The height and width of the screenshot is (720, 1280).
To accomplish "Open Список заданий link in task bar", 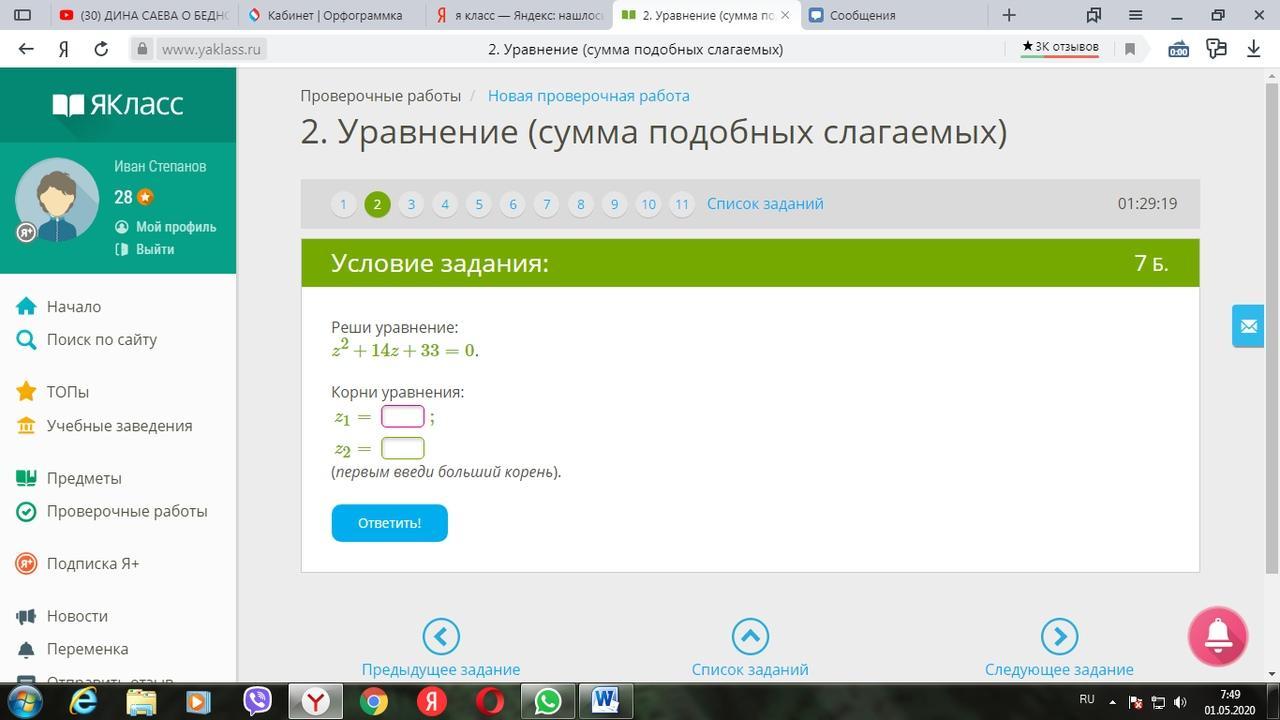I will click(x=765, y=204).
